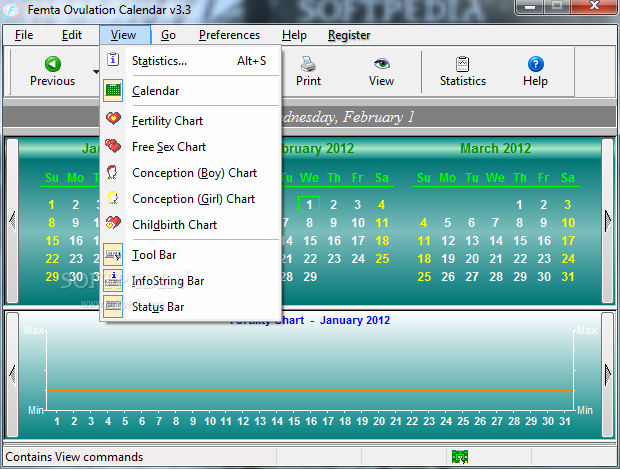Expand dropdown arrow next to Previous
This screenshot has width=620, height=469.
(96, 72)
